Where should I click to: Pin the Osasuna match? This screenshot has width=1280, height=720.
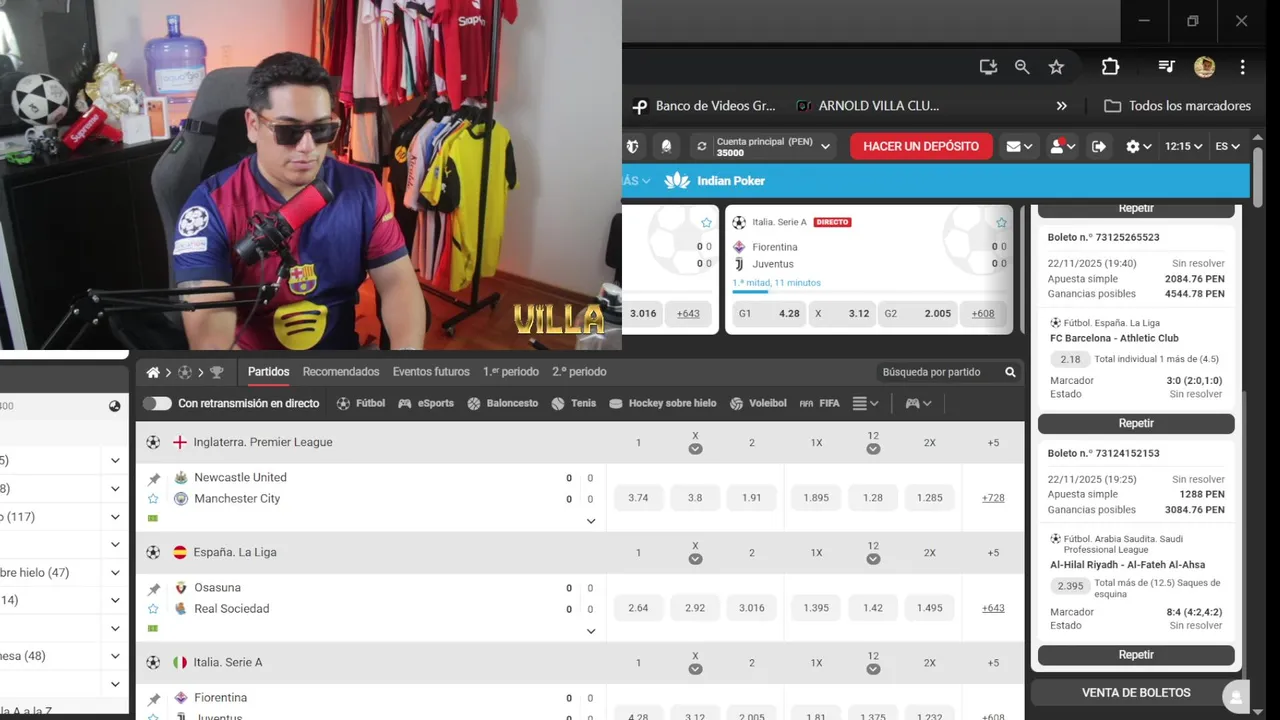[154, 589]
